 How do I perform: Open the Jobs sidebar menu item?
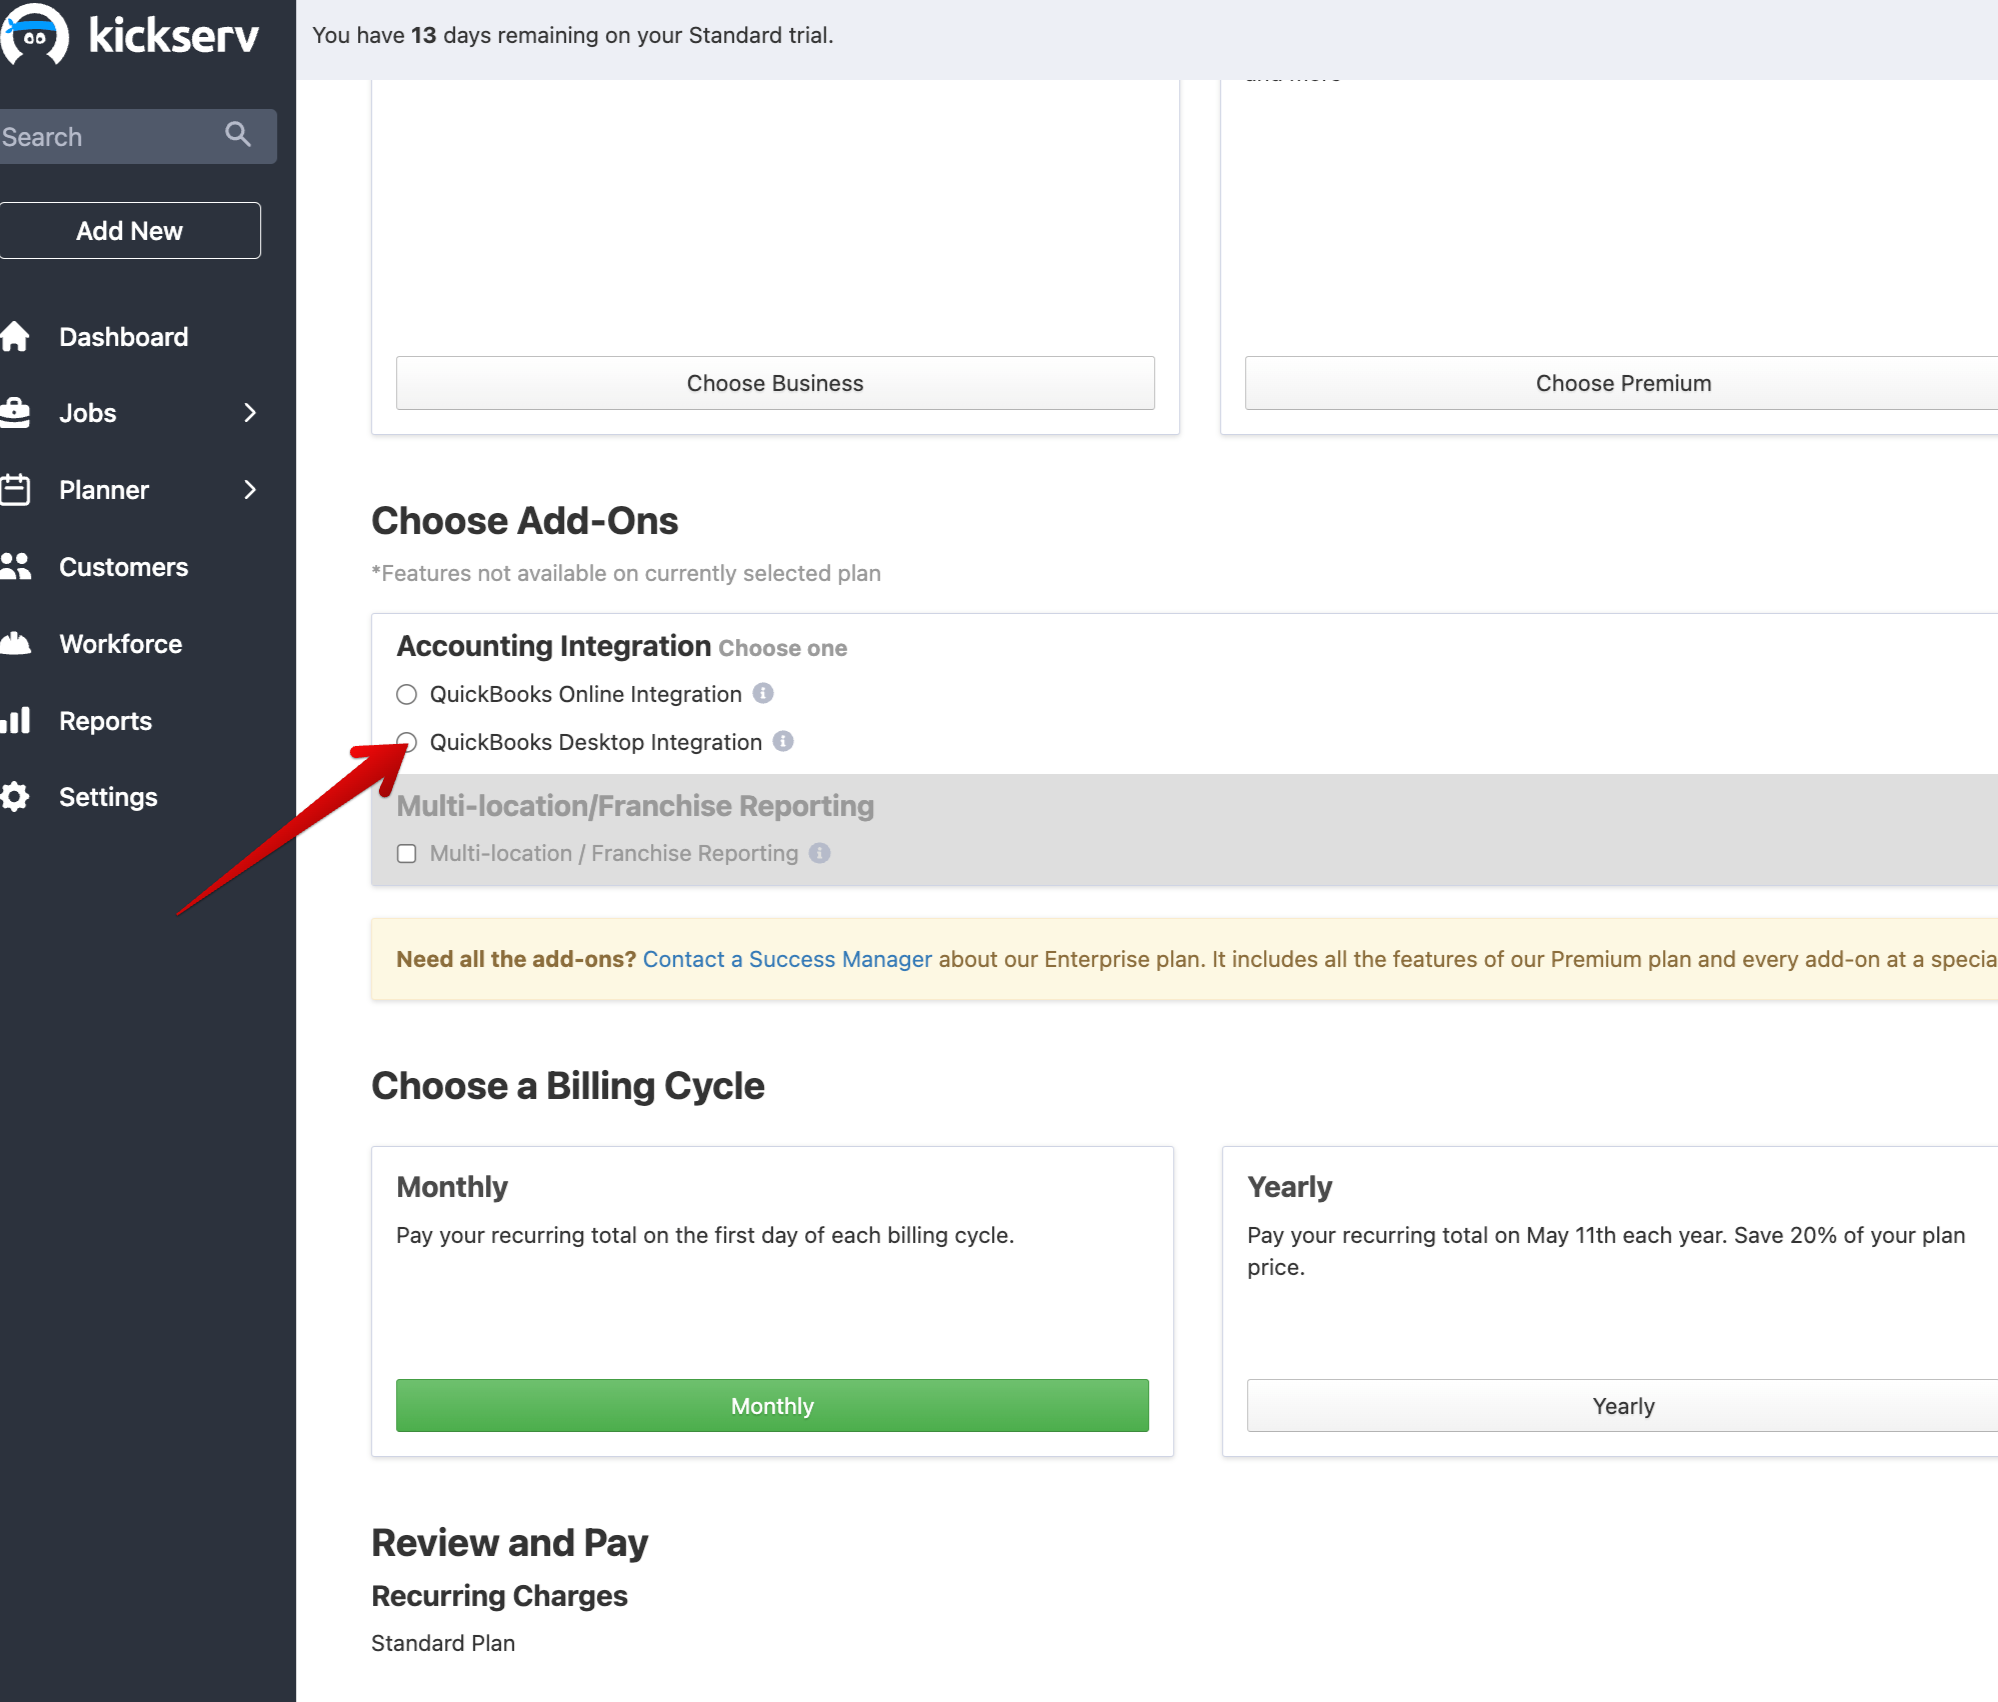[88, 413]
